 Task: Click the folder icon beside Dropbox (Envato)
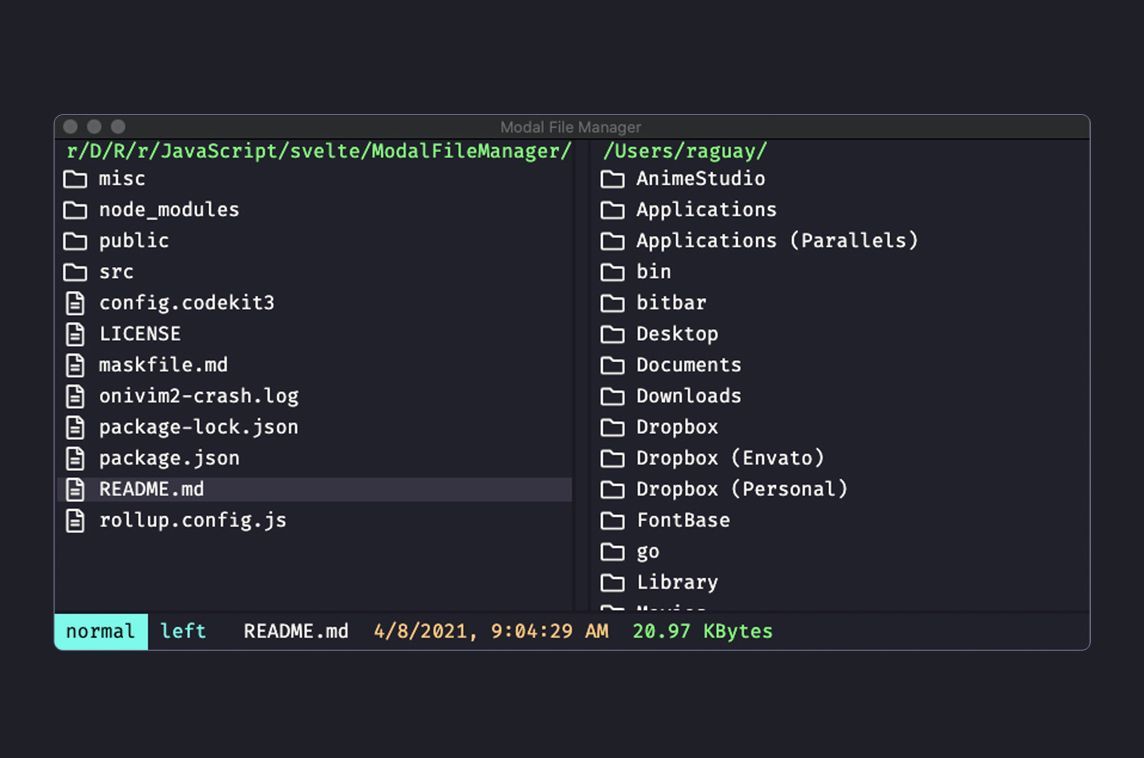click(612, 458)
